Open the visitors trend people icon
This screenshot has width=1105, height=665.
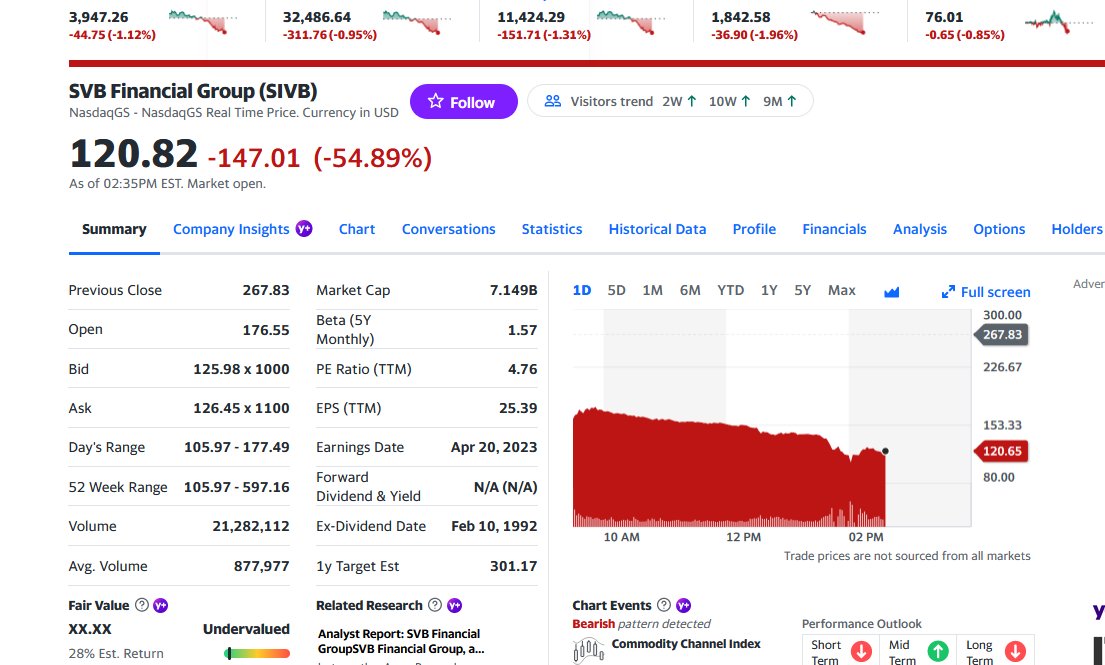[553, 101]
